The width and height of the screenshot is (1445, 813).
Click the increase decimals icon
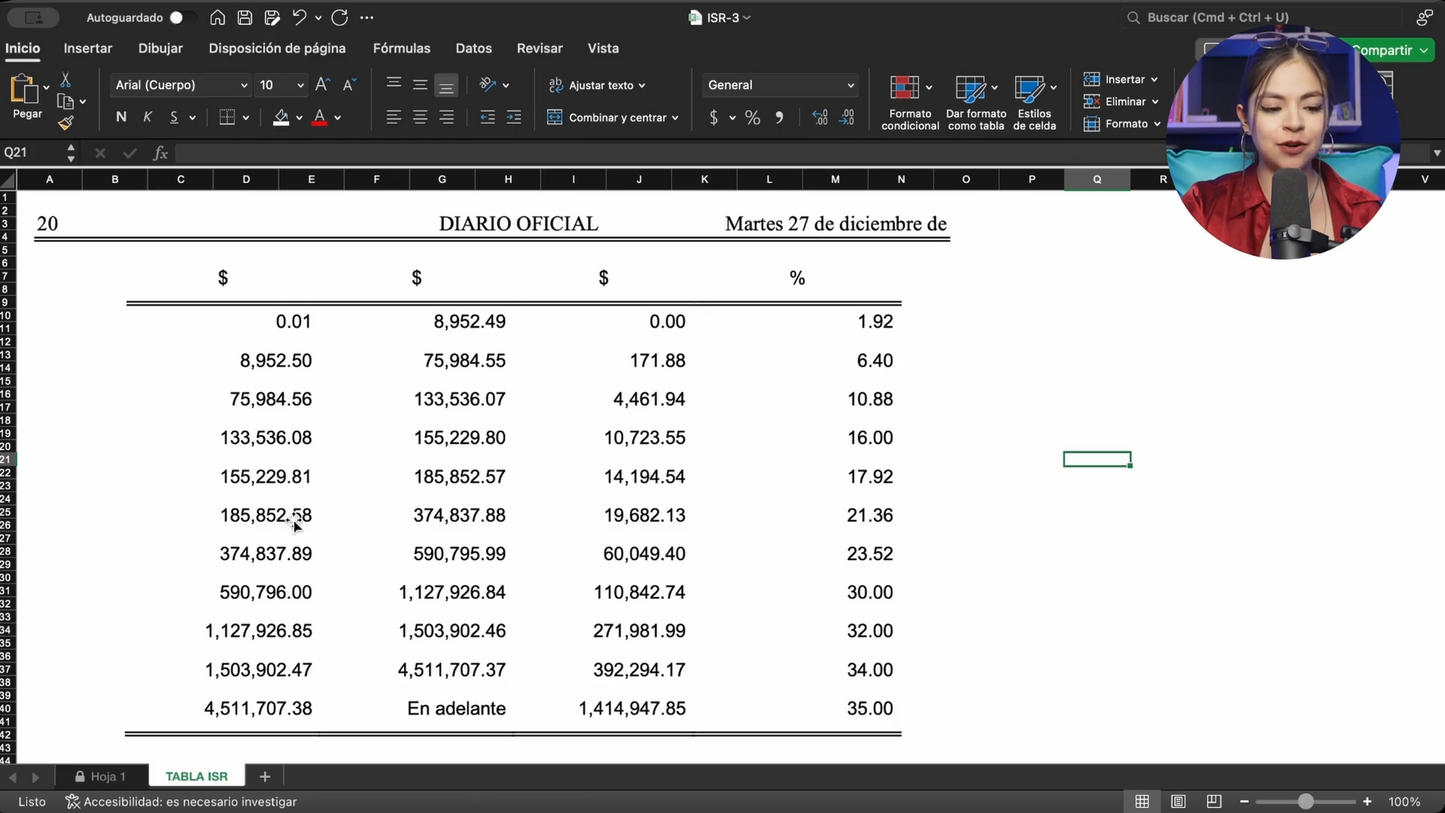[820, 117]
